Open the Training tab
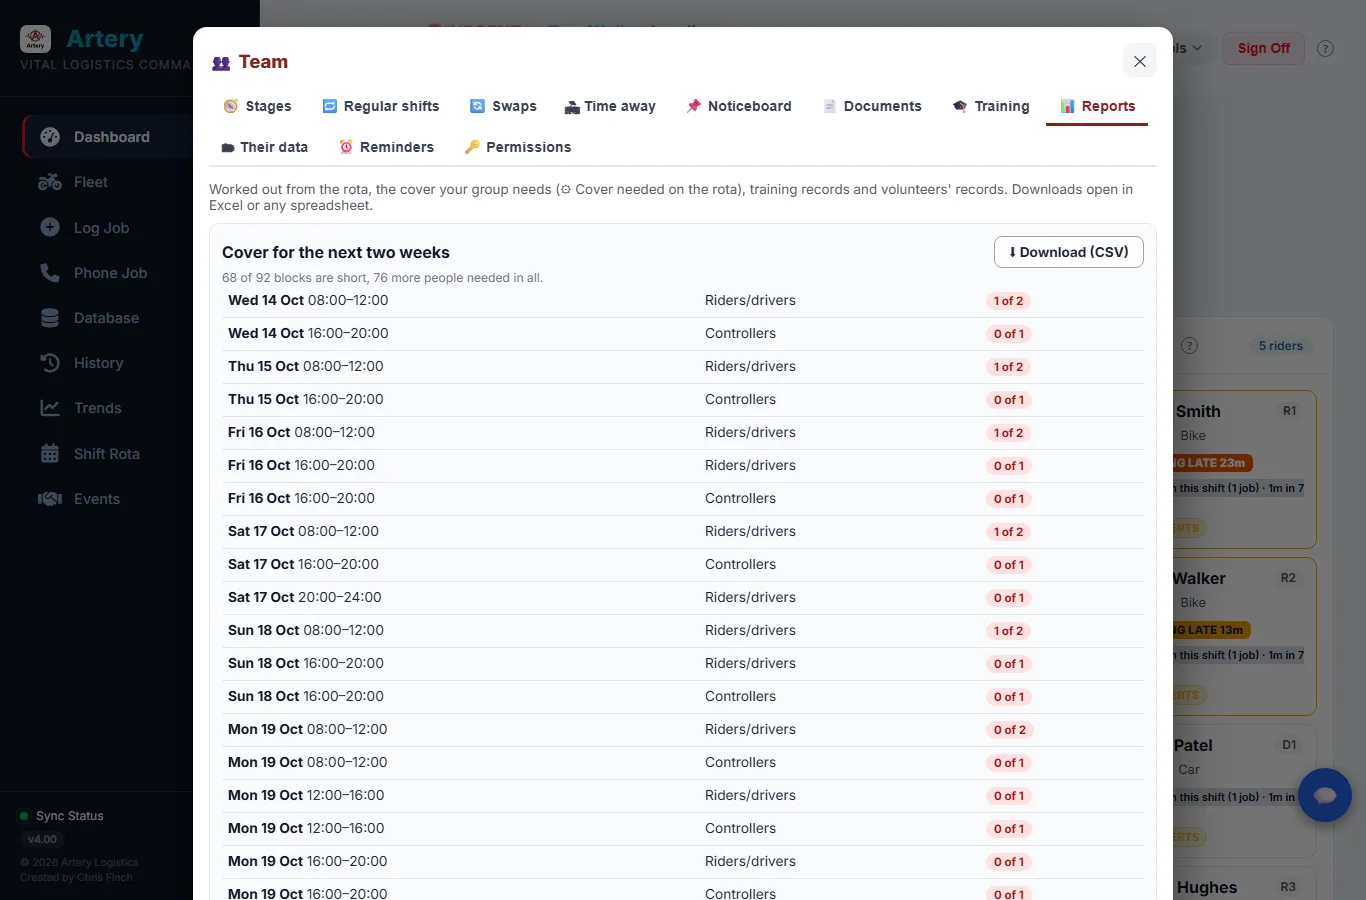This screenshot has height=900, width=1366. point(991,106)
